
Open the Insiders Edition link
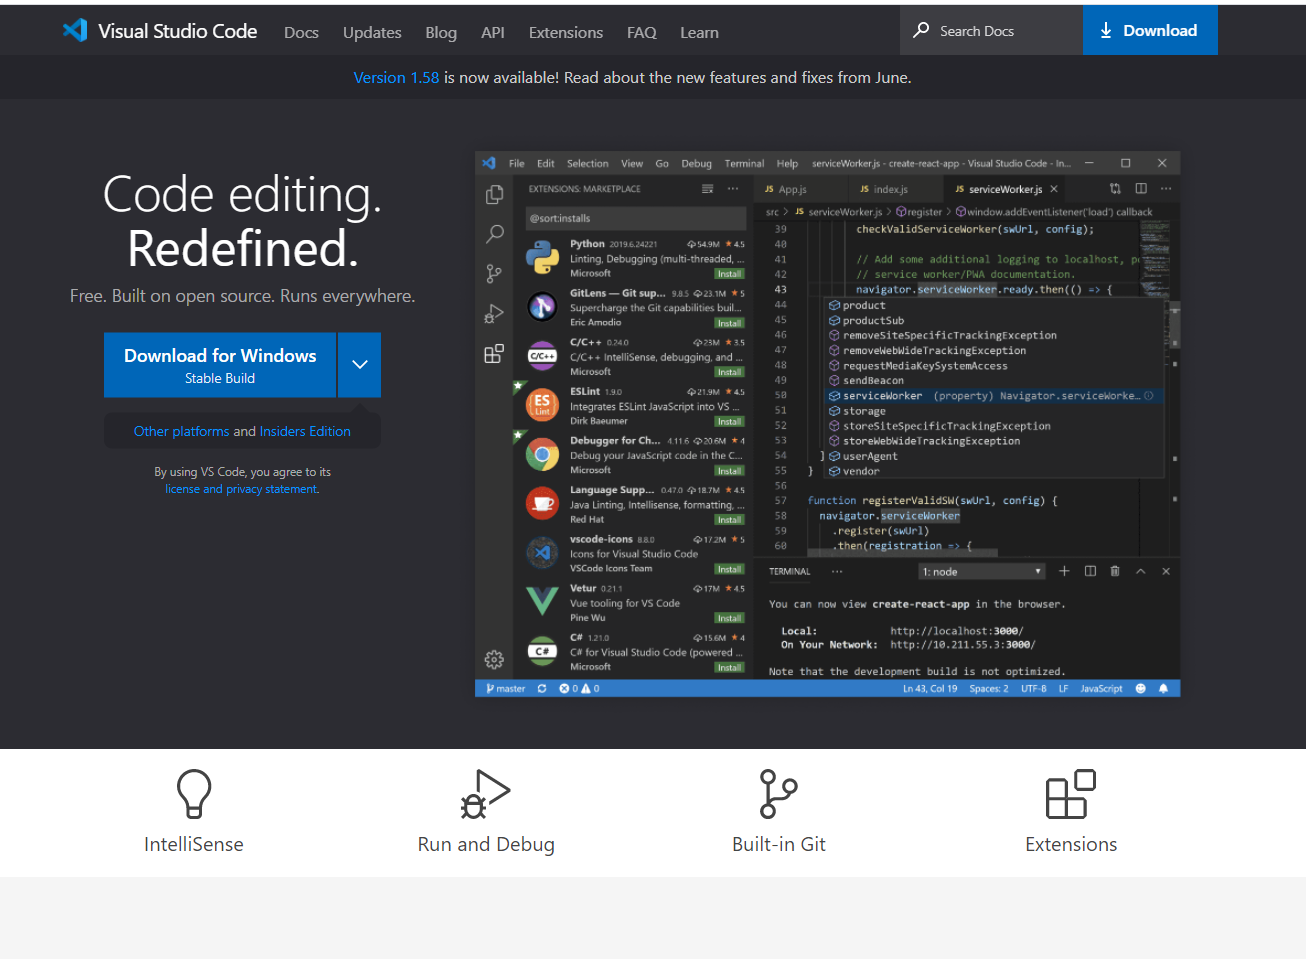pos(305,431)
